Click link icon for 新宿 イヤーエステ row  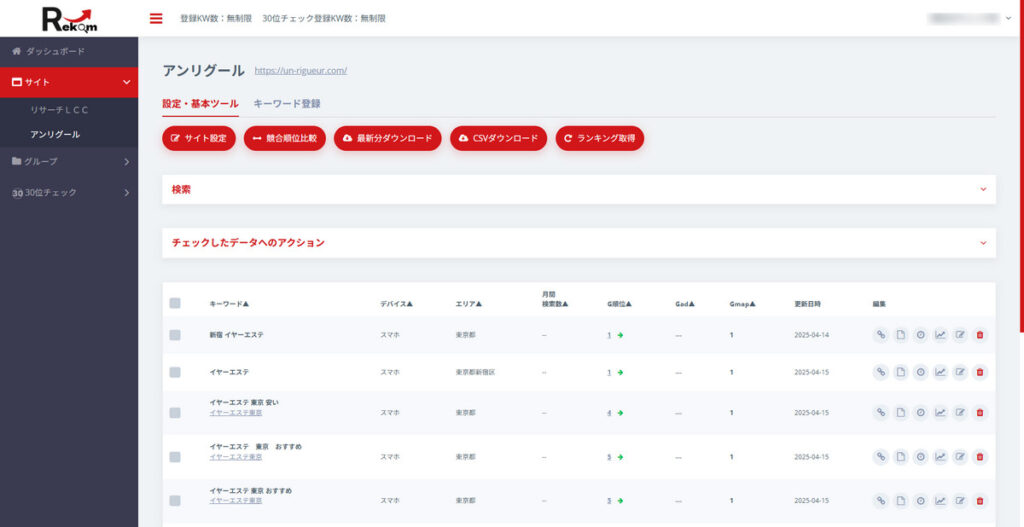(880, 335)
